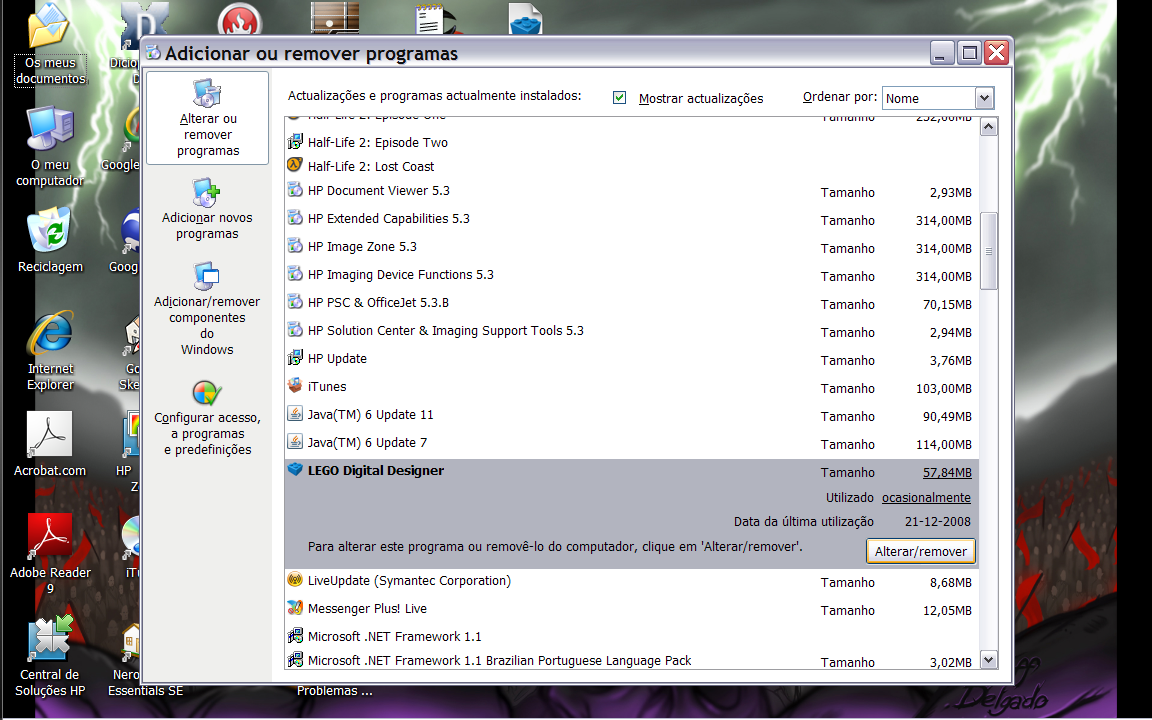Open Reciclagem desktop icon
Screen dimensions: 1152x720
48,230
